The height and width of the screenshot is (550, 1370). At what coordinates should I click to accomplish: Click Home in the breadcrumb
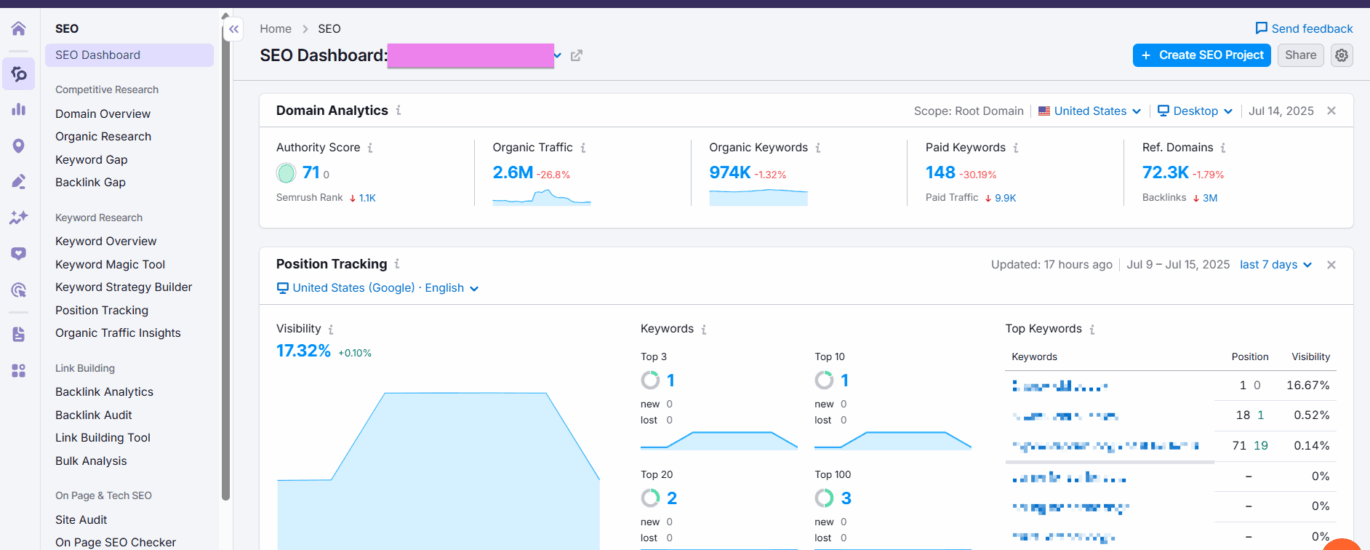tap(276, 29)
